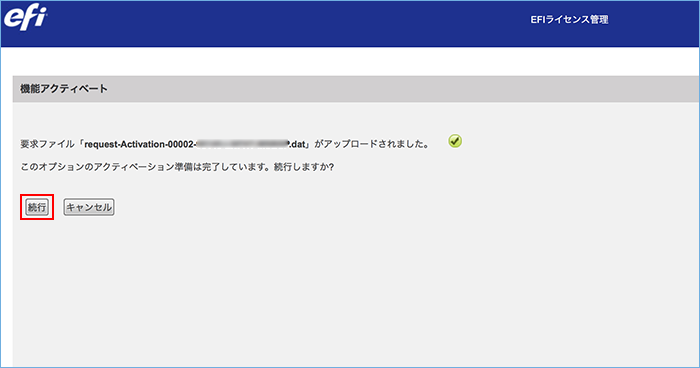700x368 pixels.
Task: Click the request-Activation-00002 file name text
Action: point(195,144)
